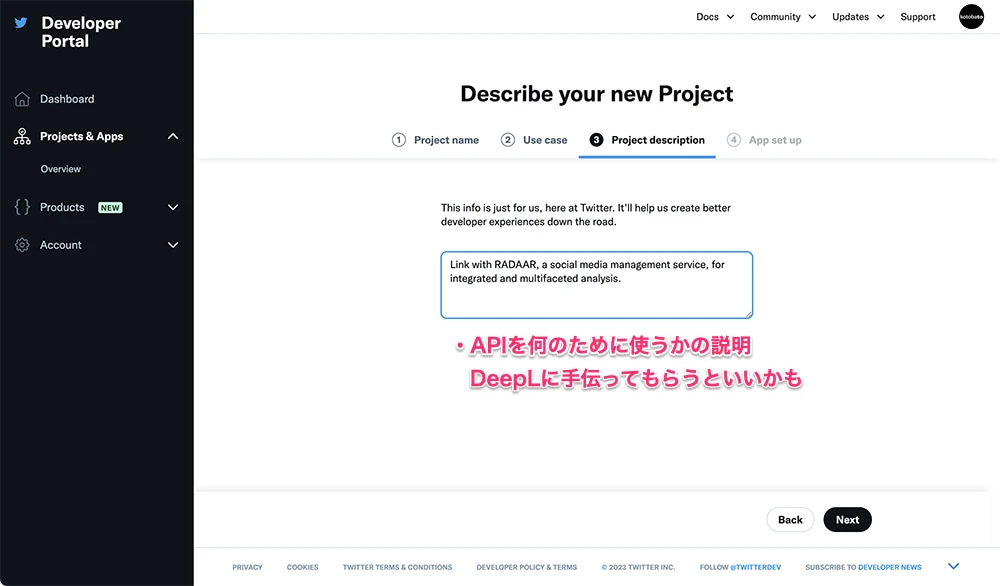Click the Products curly braces icon

click(22, 207)
